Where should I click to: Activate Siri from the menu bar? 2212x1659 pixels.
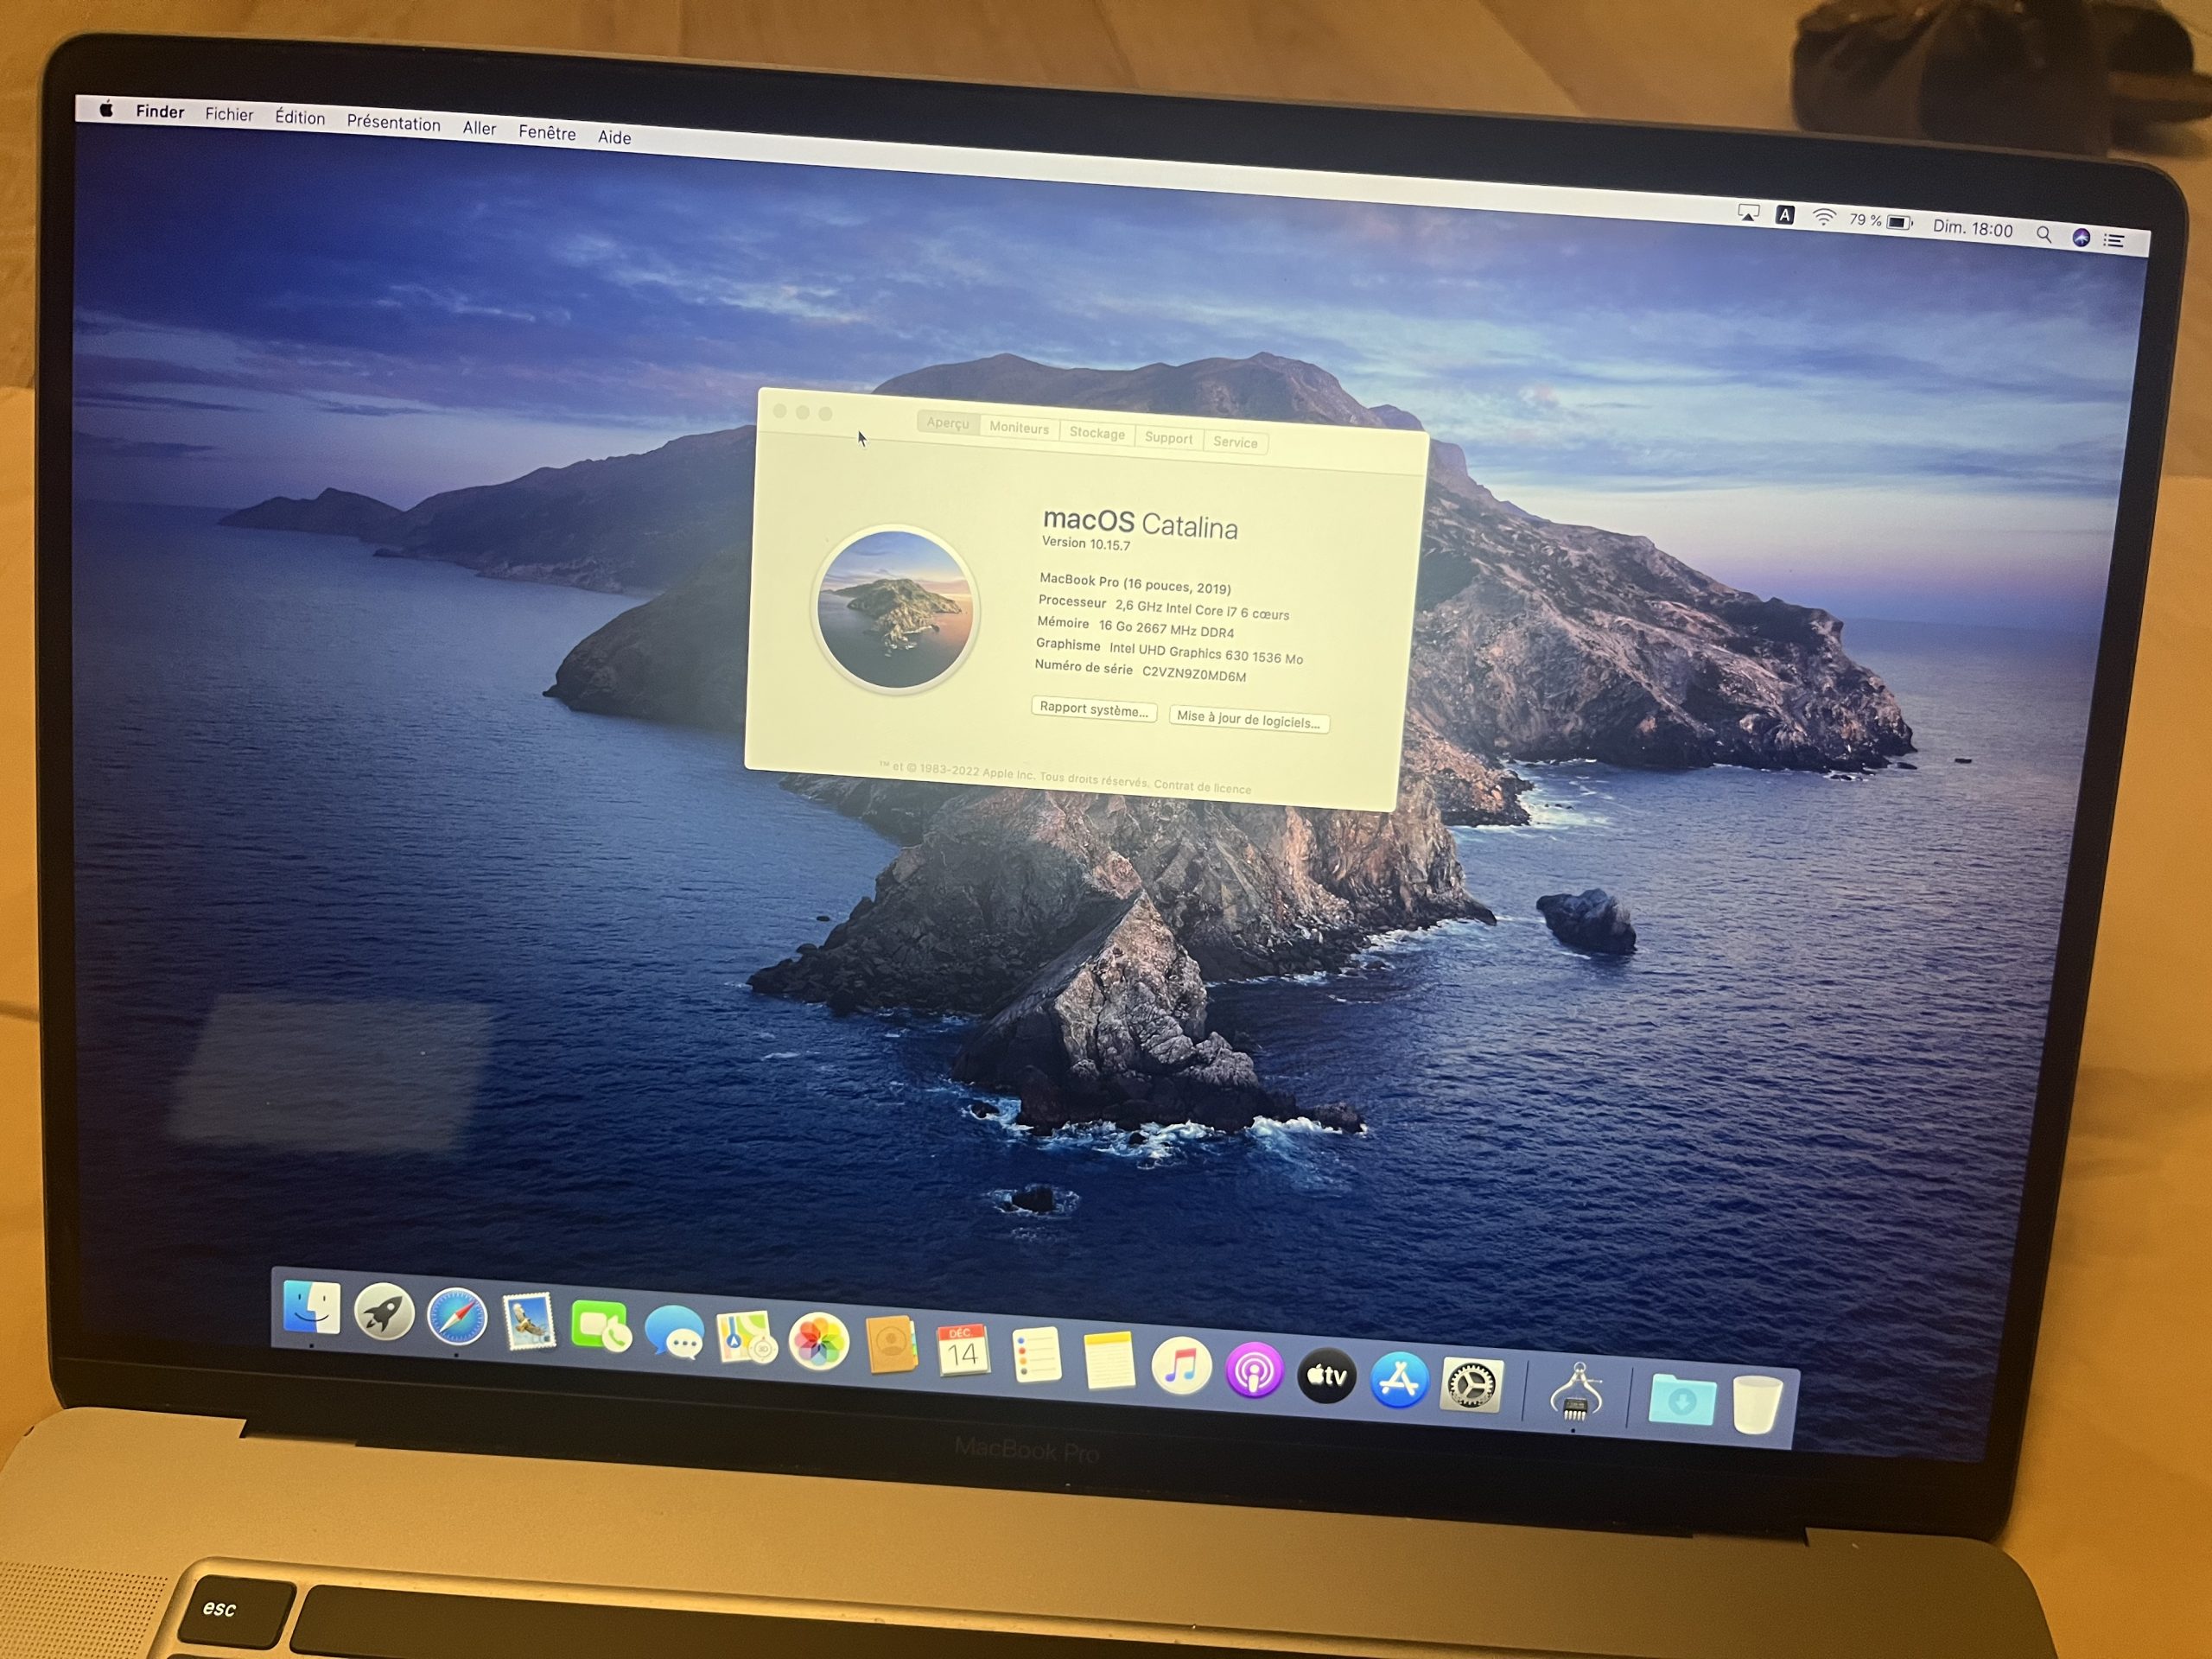click(2081, 238)
